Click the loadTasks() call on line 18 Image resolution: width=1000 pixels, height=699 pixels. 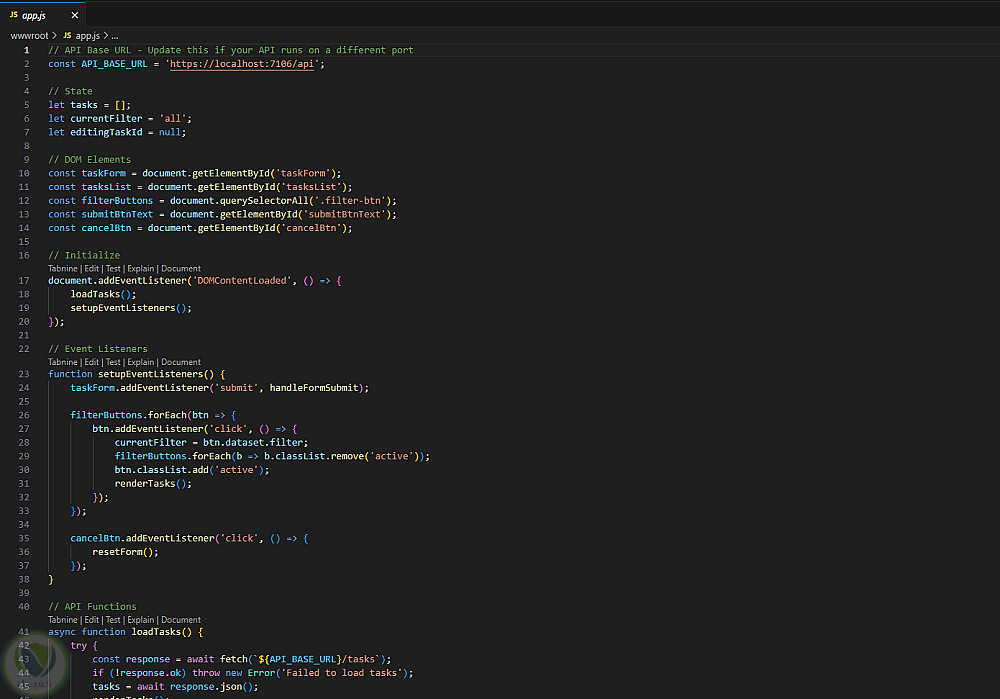[x=101, y=294]
